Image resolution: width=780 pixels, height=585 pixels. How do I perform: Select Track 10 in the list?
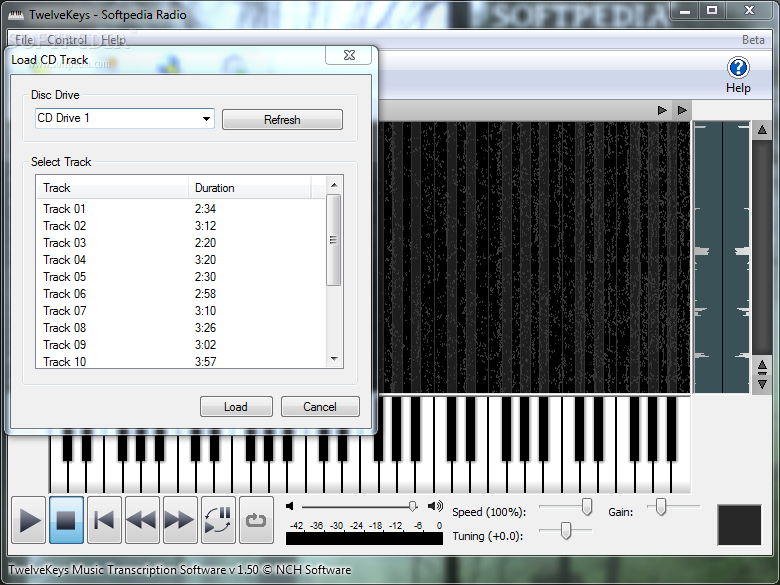(182, 361)
